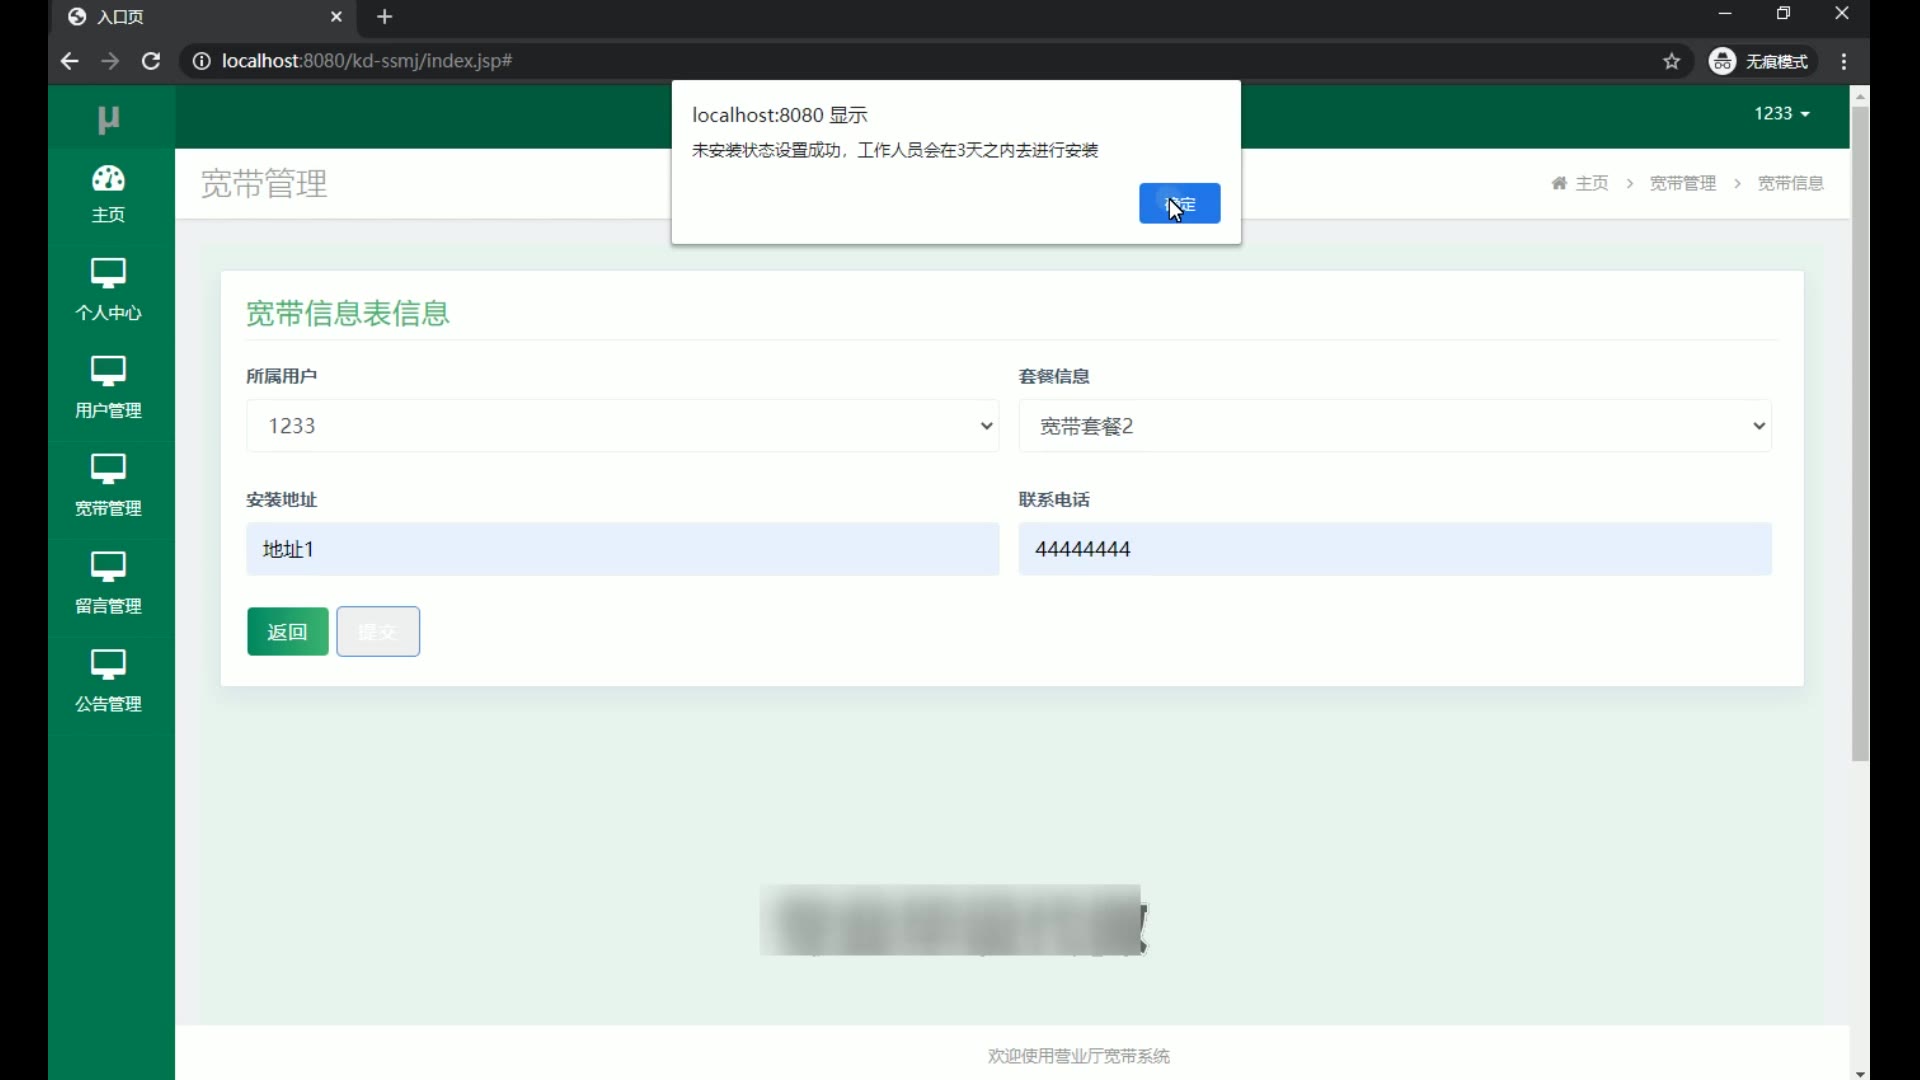This screenshot has width=1920, height=1080.
Task: Open 个人中心 in the sidebar
Action: 108,290
